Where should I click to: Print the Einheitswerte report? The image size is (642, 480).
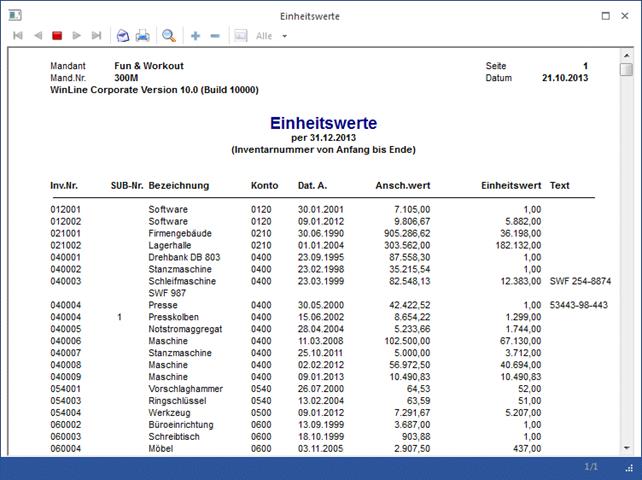(x=143, y=36)
